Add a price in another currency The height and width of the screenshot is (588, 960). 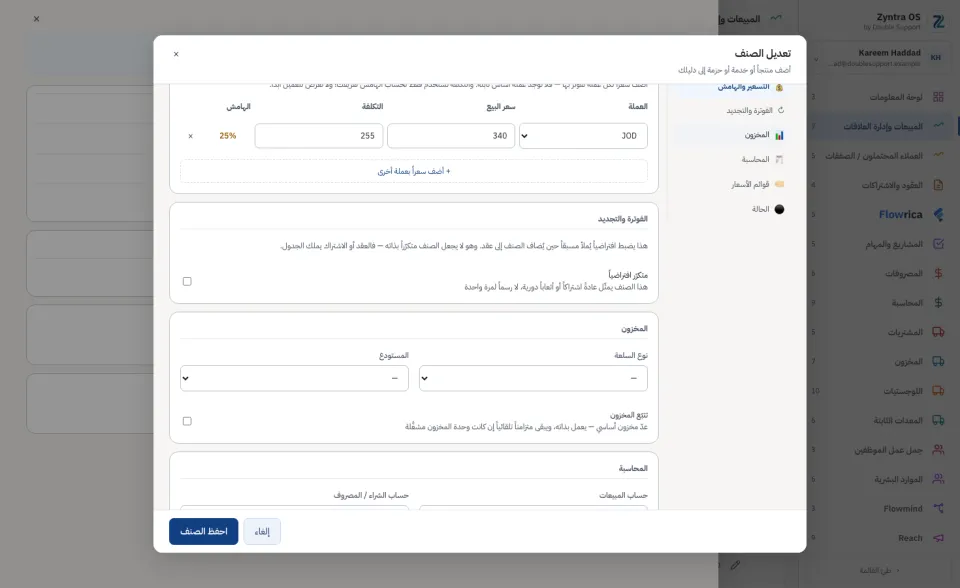(x=414, y=172)
